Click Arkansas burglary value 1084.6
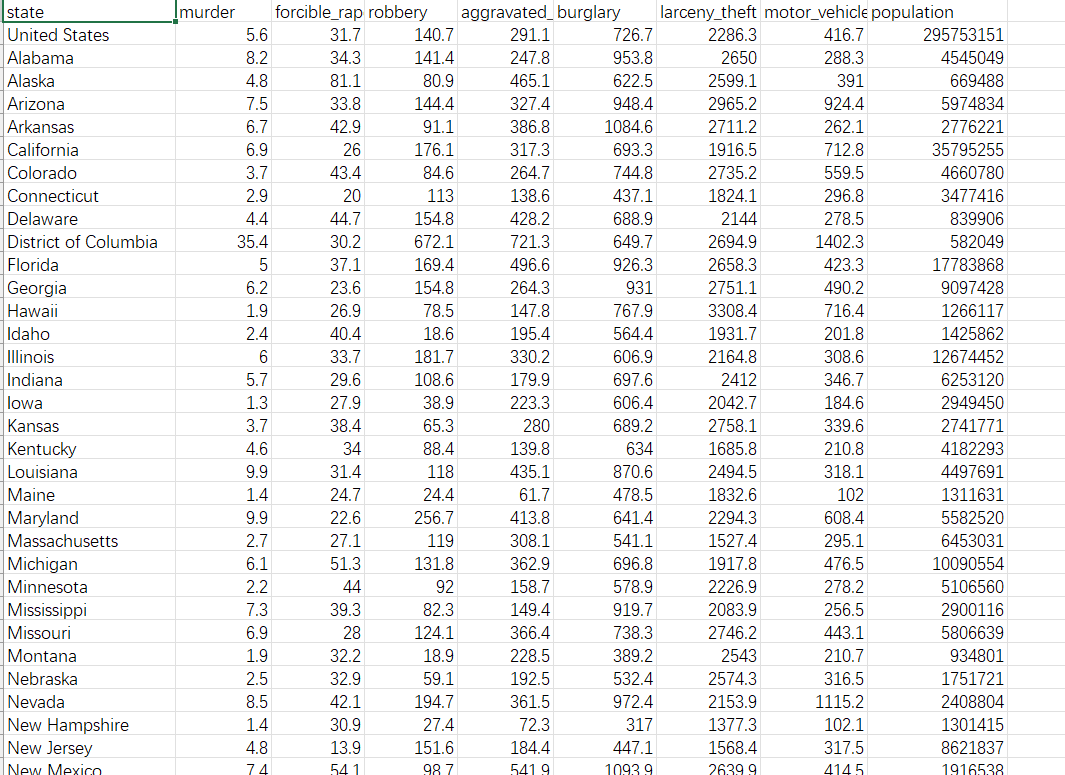The image size is (1065, 775). point(604,127)
